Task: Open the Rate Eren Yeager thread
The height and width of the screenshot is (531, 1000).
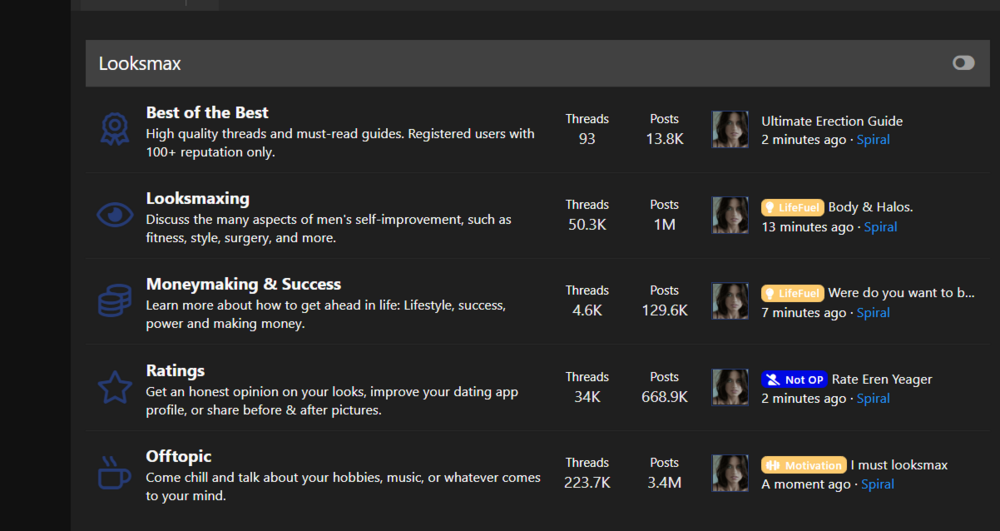Action: click(x=881, y=379)
